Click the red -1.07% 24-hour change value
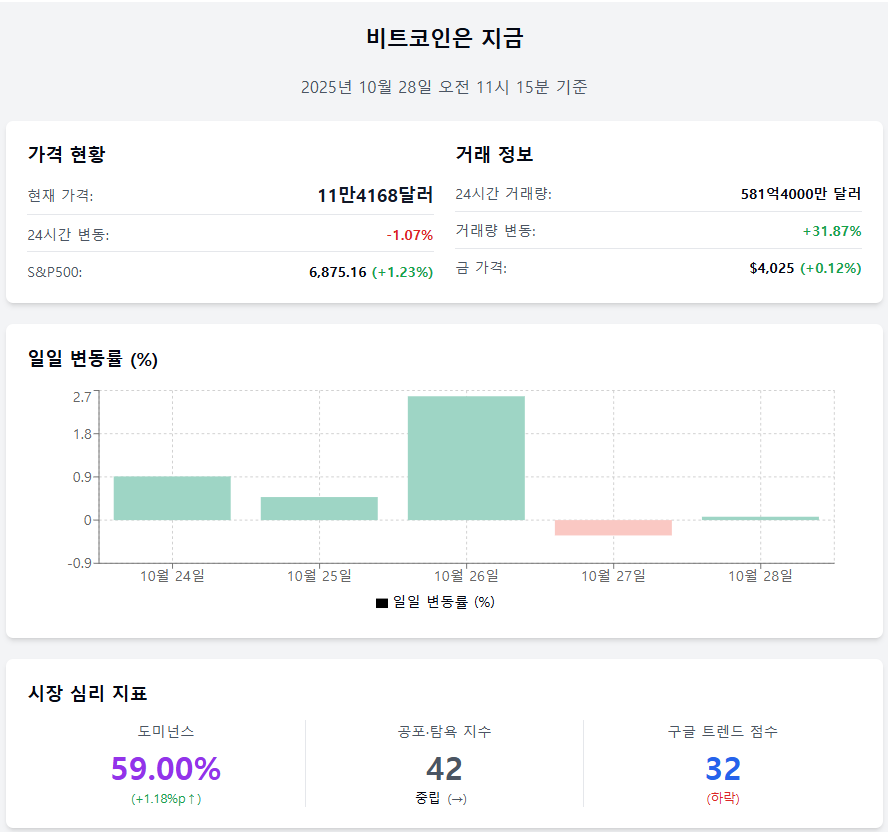 409,235
